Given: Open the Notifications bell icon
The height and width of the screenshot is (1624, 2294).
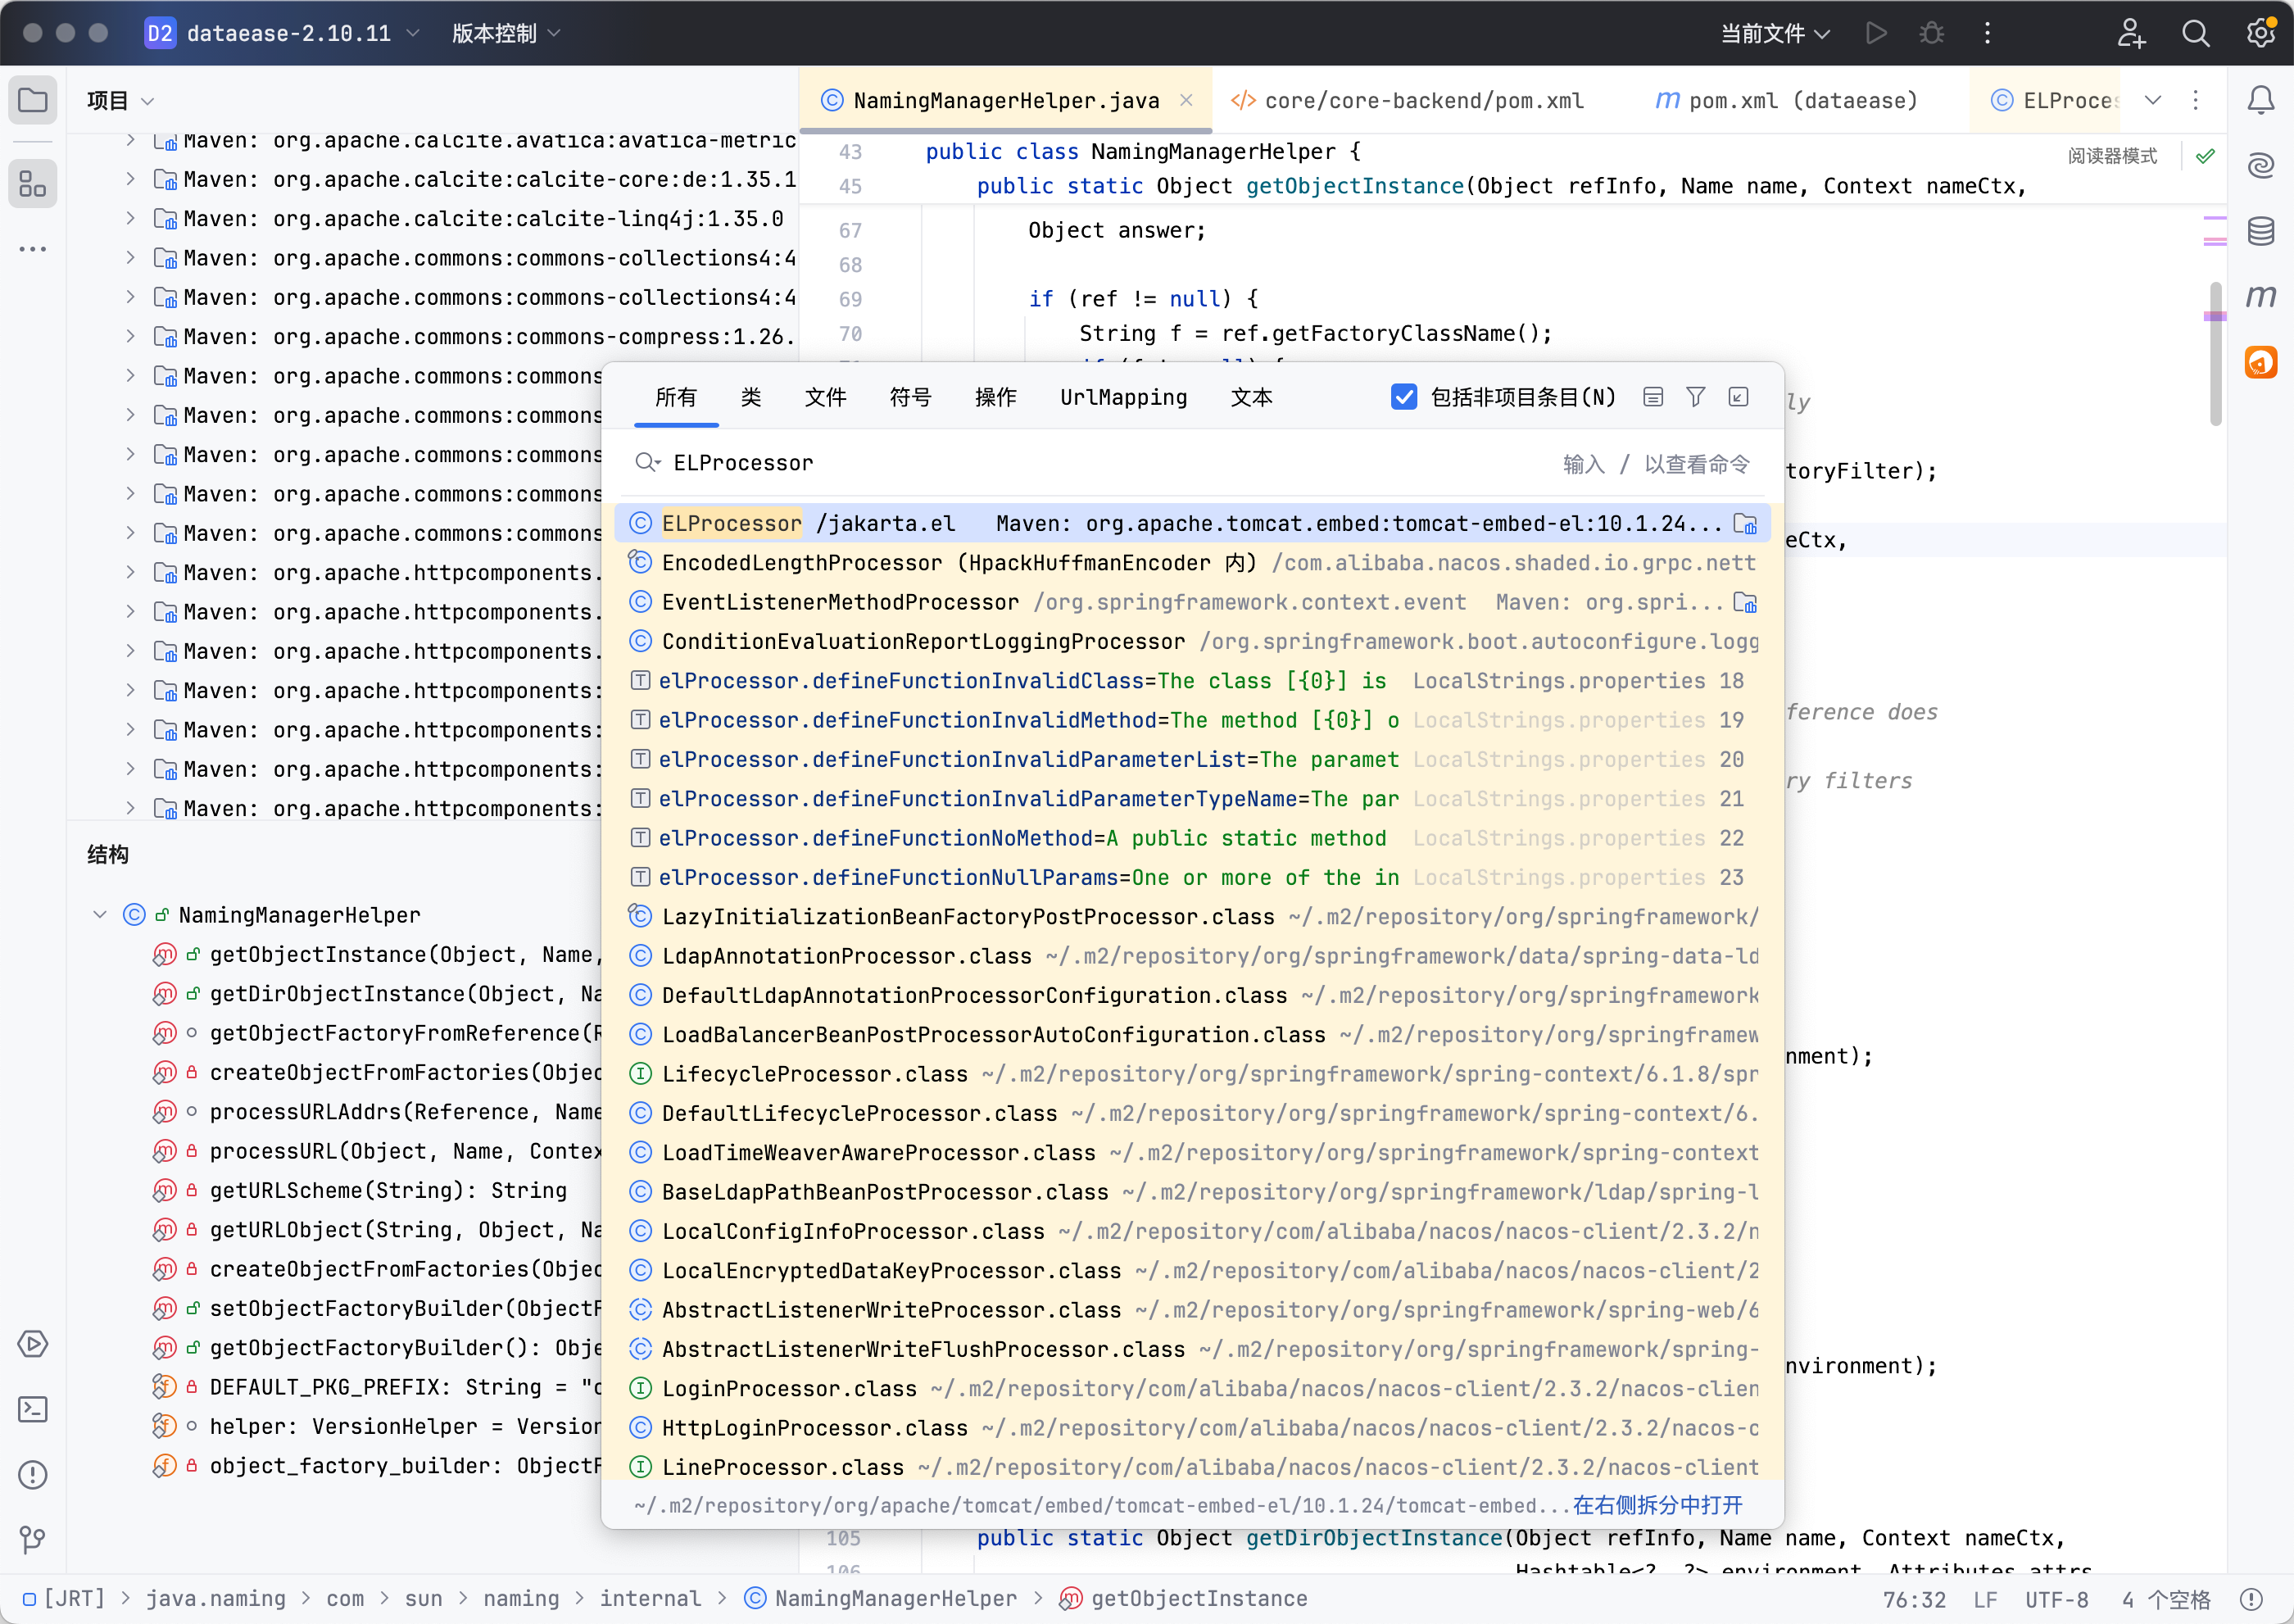Looking at the screenshot, I should point(2261,100).
